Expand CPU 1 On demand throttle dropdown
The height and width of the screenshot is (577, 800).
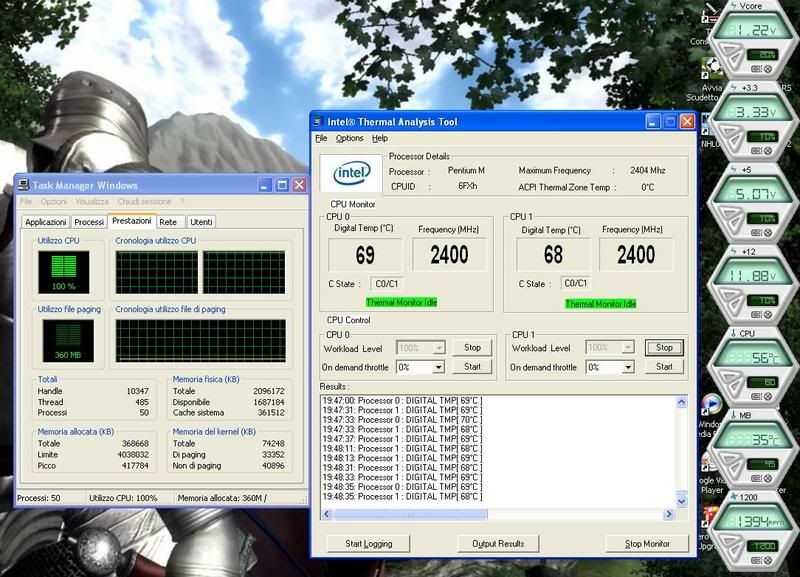click(628, 367)
